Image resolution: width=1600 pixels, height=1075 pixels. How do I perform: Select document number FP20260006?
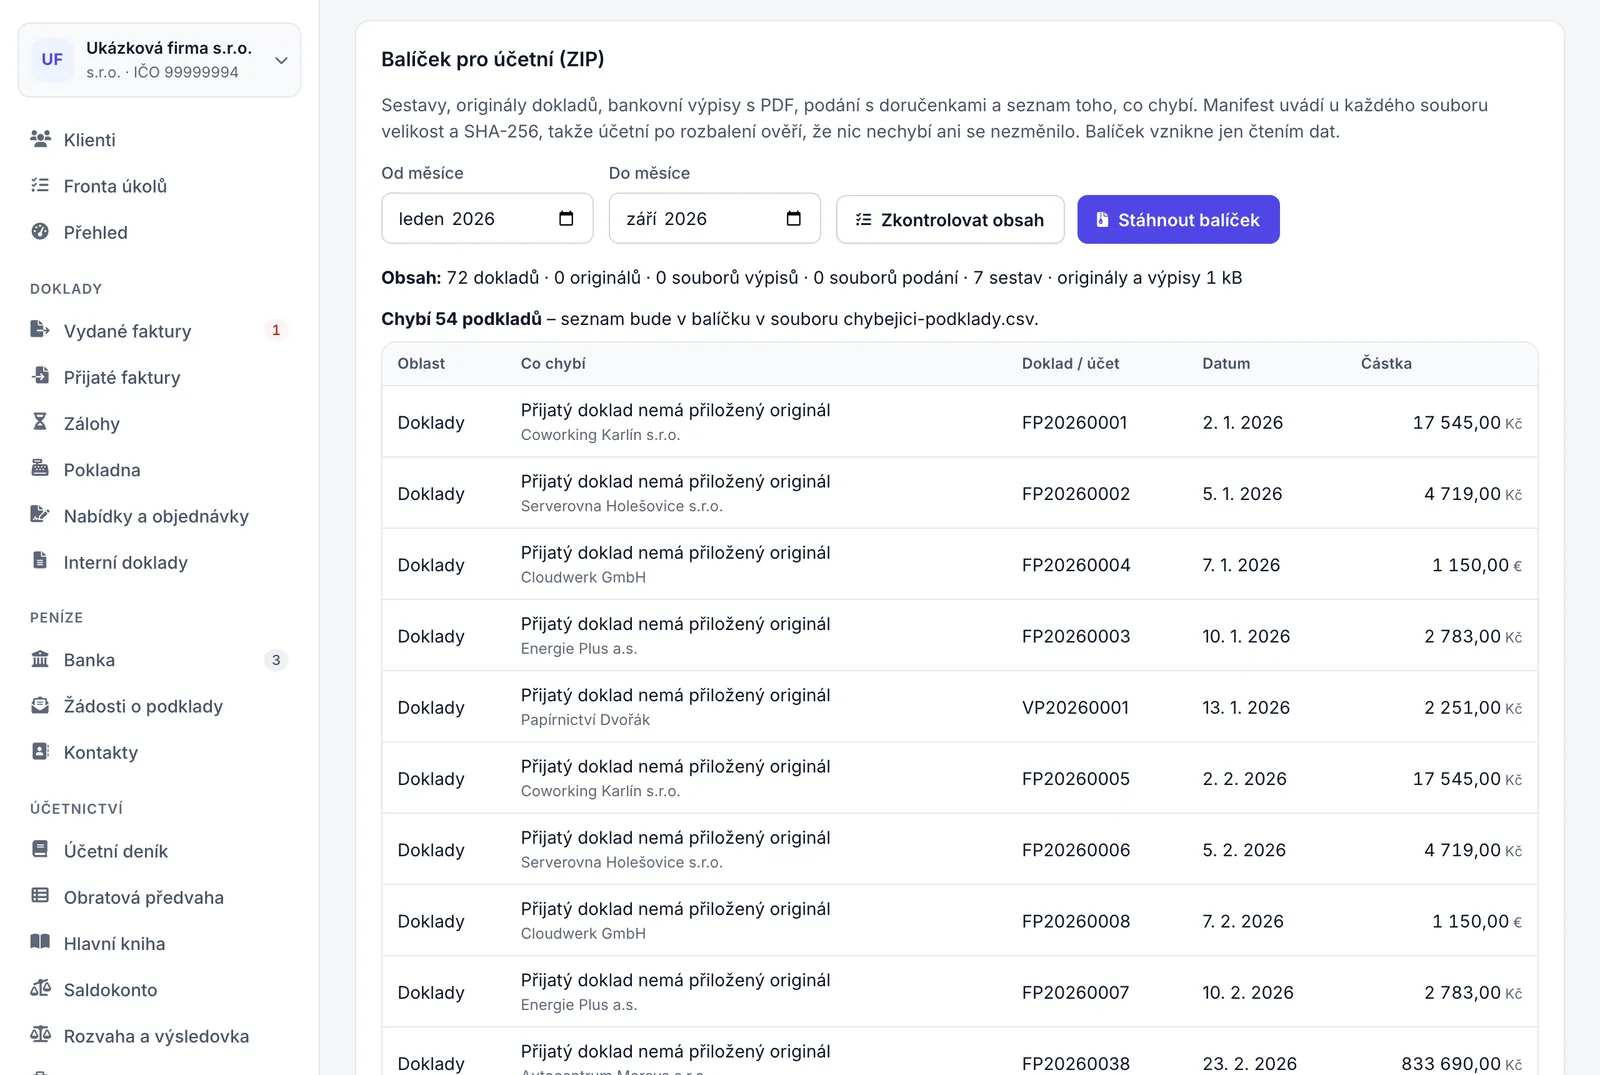tap(1076, 850)
